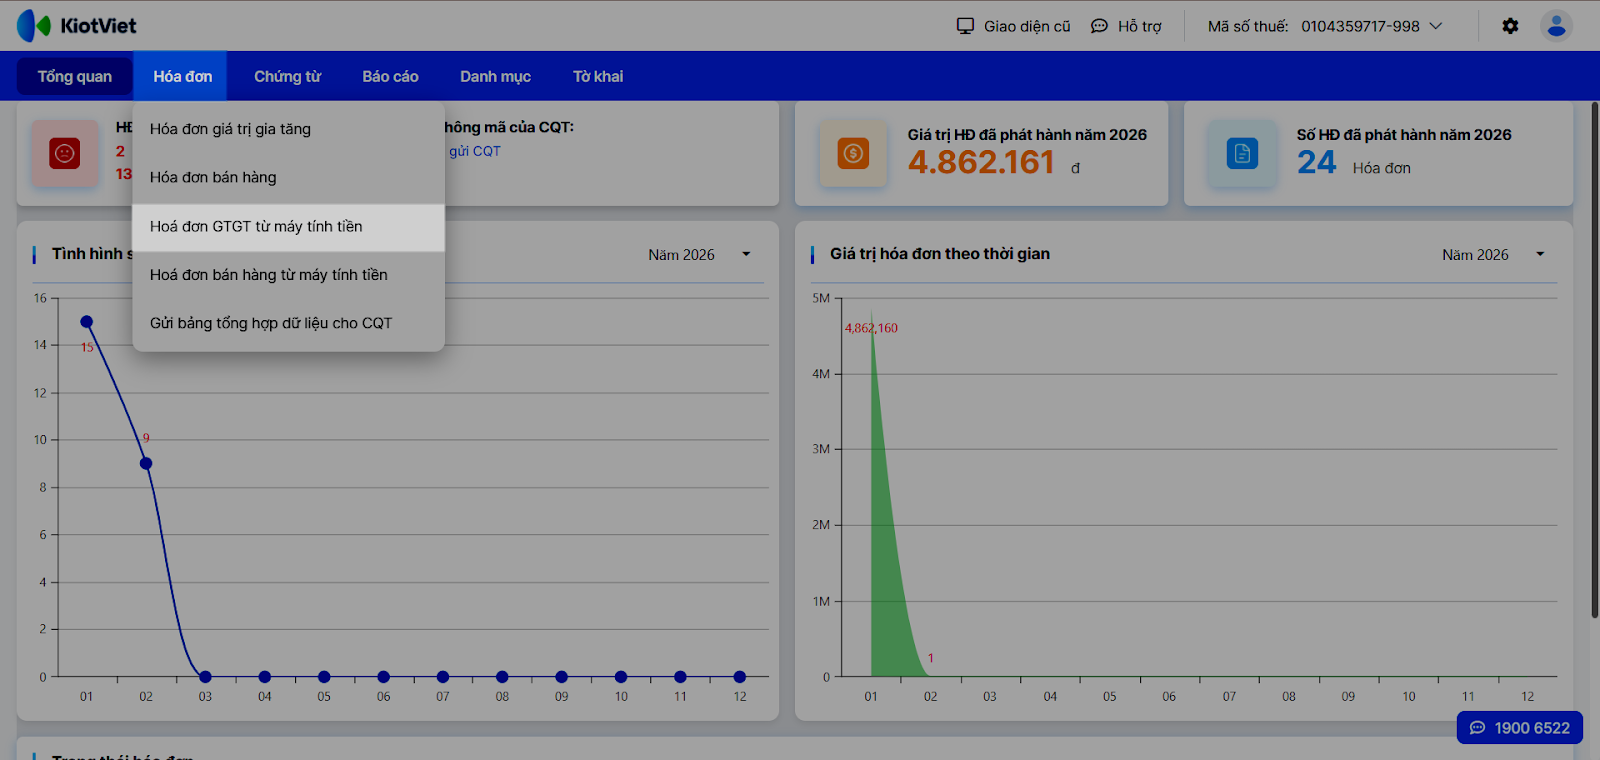Open the Tờ khai tab
The height and width of the screenshot is (760, 1600).
(598, 77)
